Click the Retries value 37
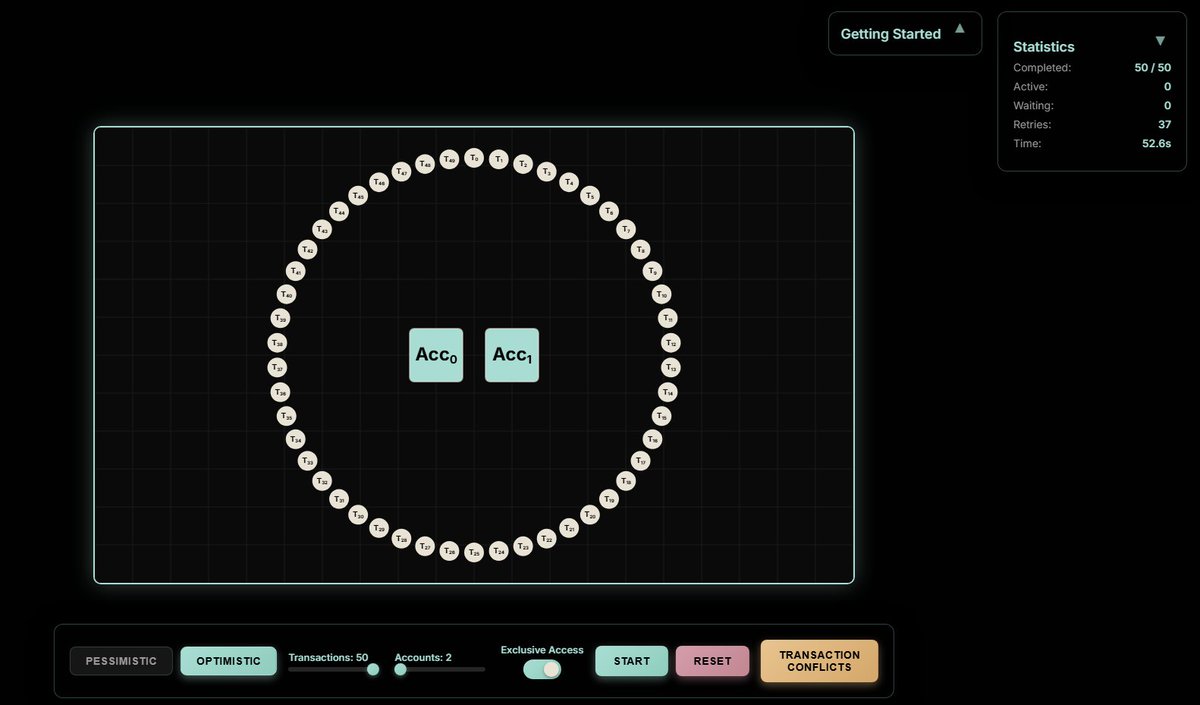 [1164, 125]
